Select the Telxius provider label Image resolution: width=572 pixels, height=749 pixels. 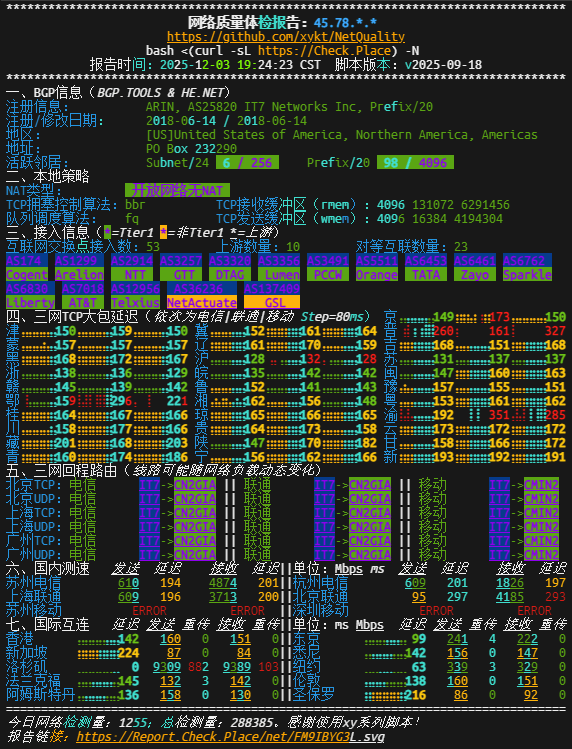tap(135, 302)
